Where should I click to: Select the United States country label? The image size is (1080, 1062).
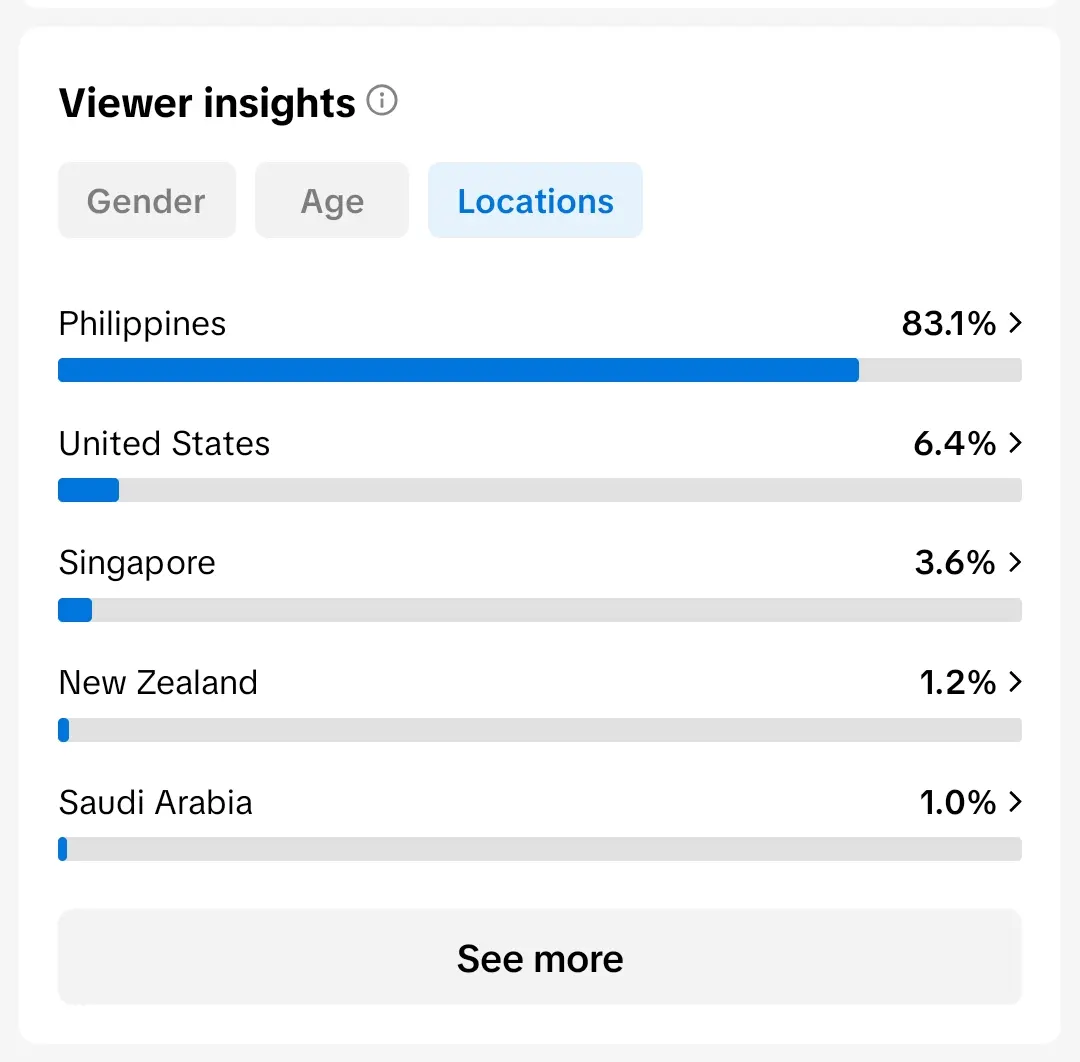click(x=164, y=443)
